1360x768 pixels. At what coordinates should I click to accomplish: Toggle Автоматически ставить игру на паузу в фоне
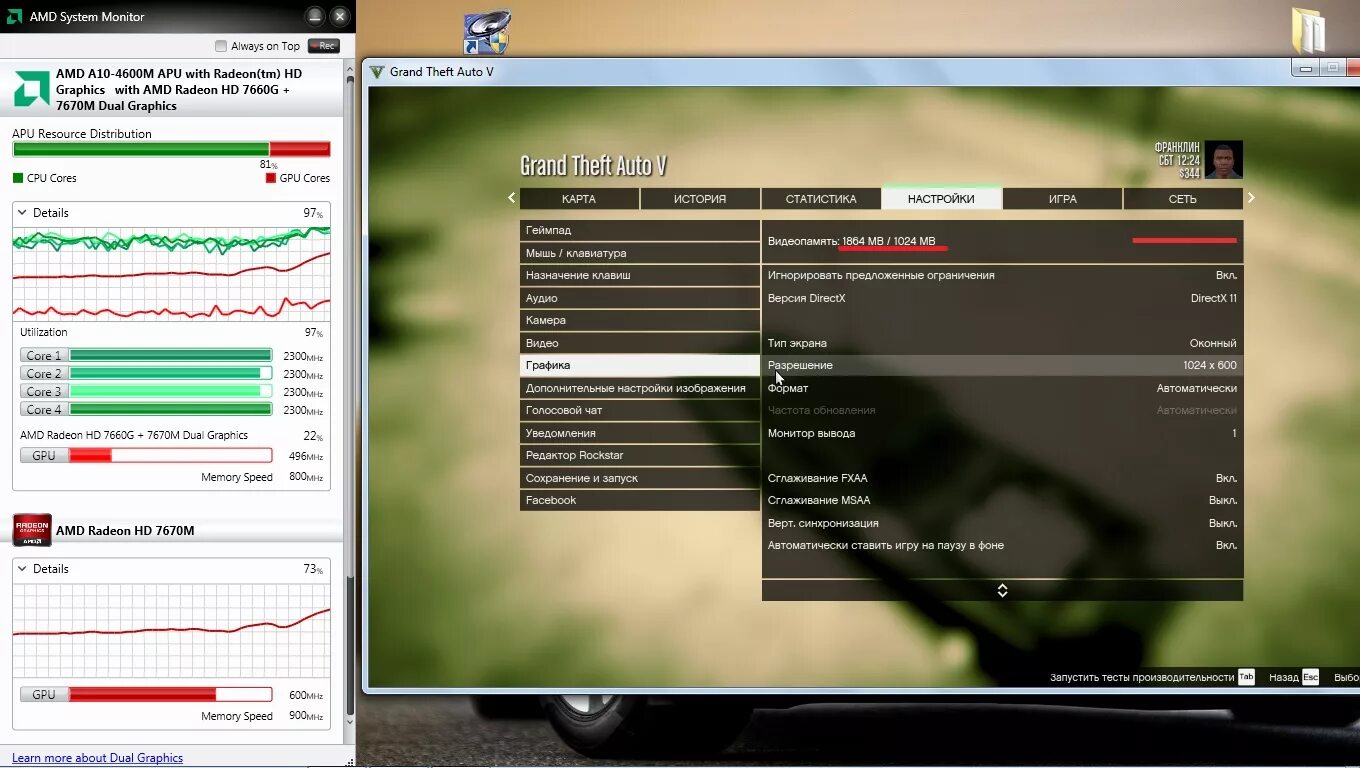coord(1002,546)
